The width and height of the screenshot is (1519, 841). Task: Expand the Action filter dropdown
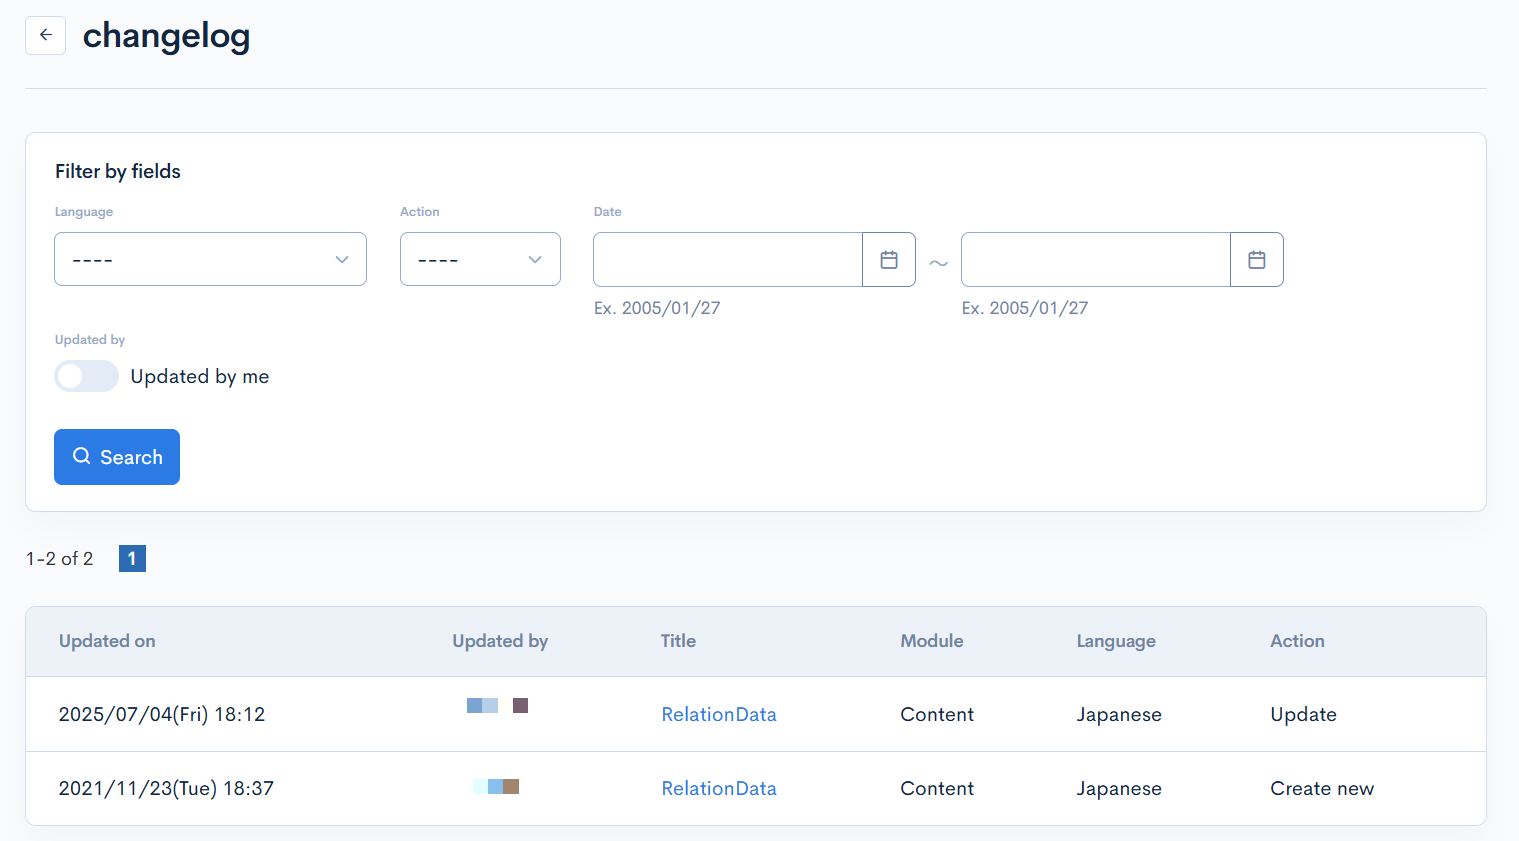coord(480,260)
